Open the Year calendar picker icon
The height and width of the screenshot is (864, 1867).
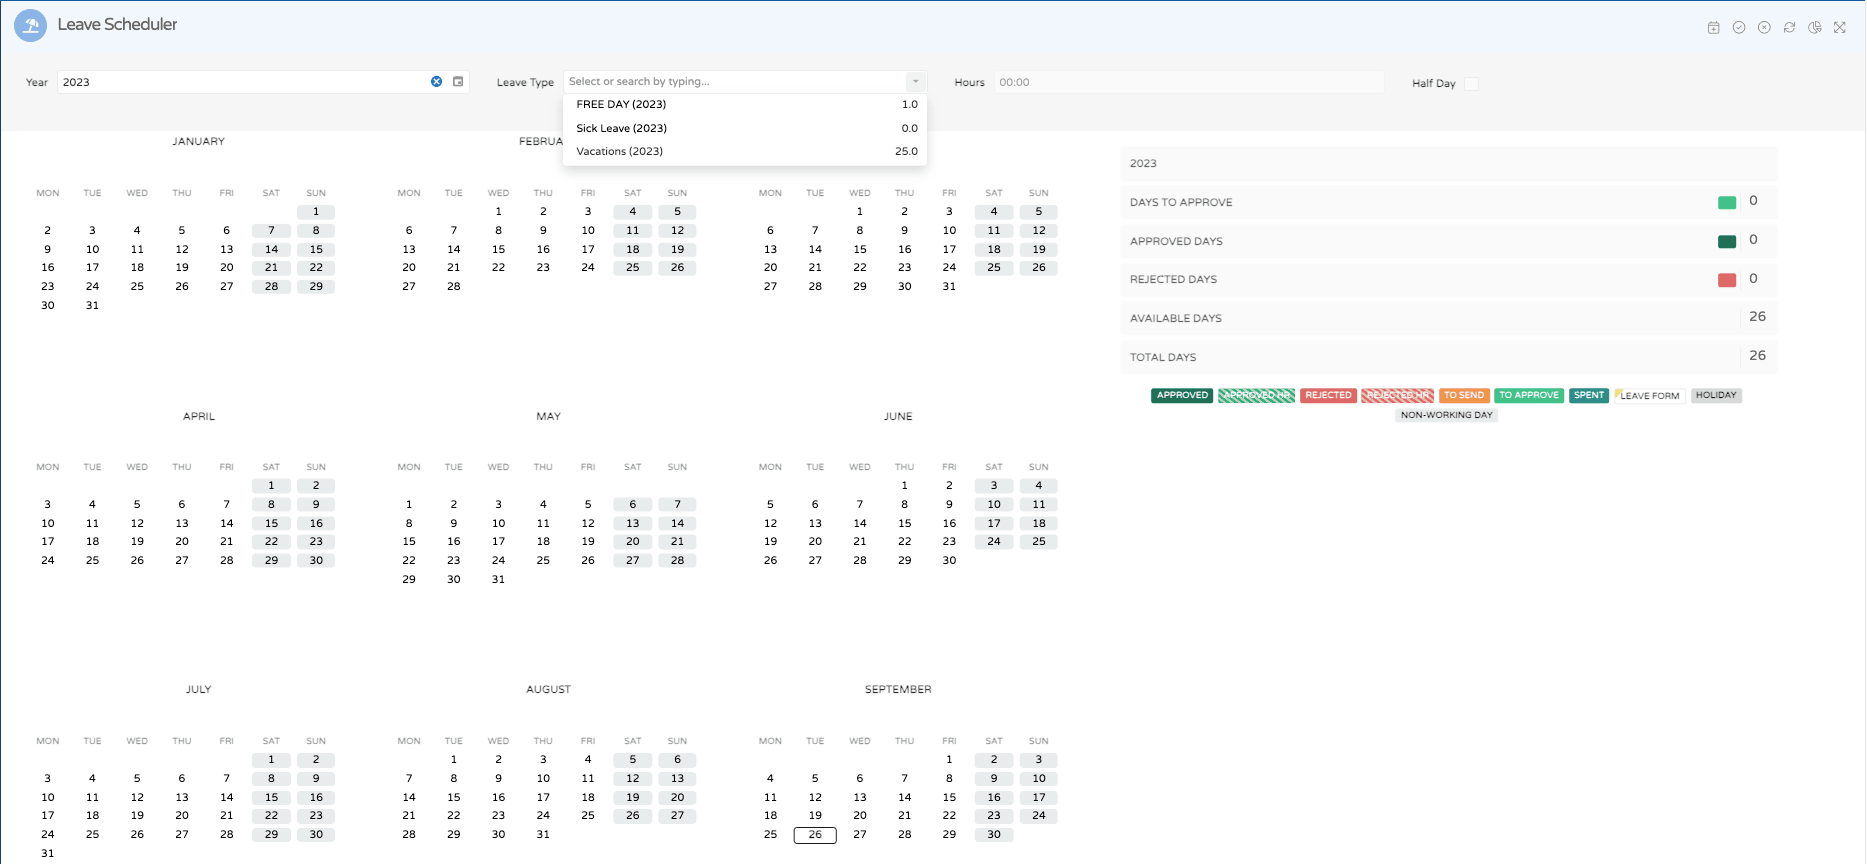458,82
